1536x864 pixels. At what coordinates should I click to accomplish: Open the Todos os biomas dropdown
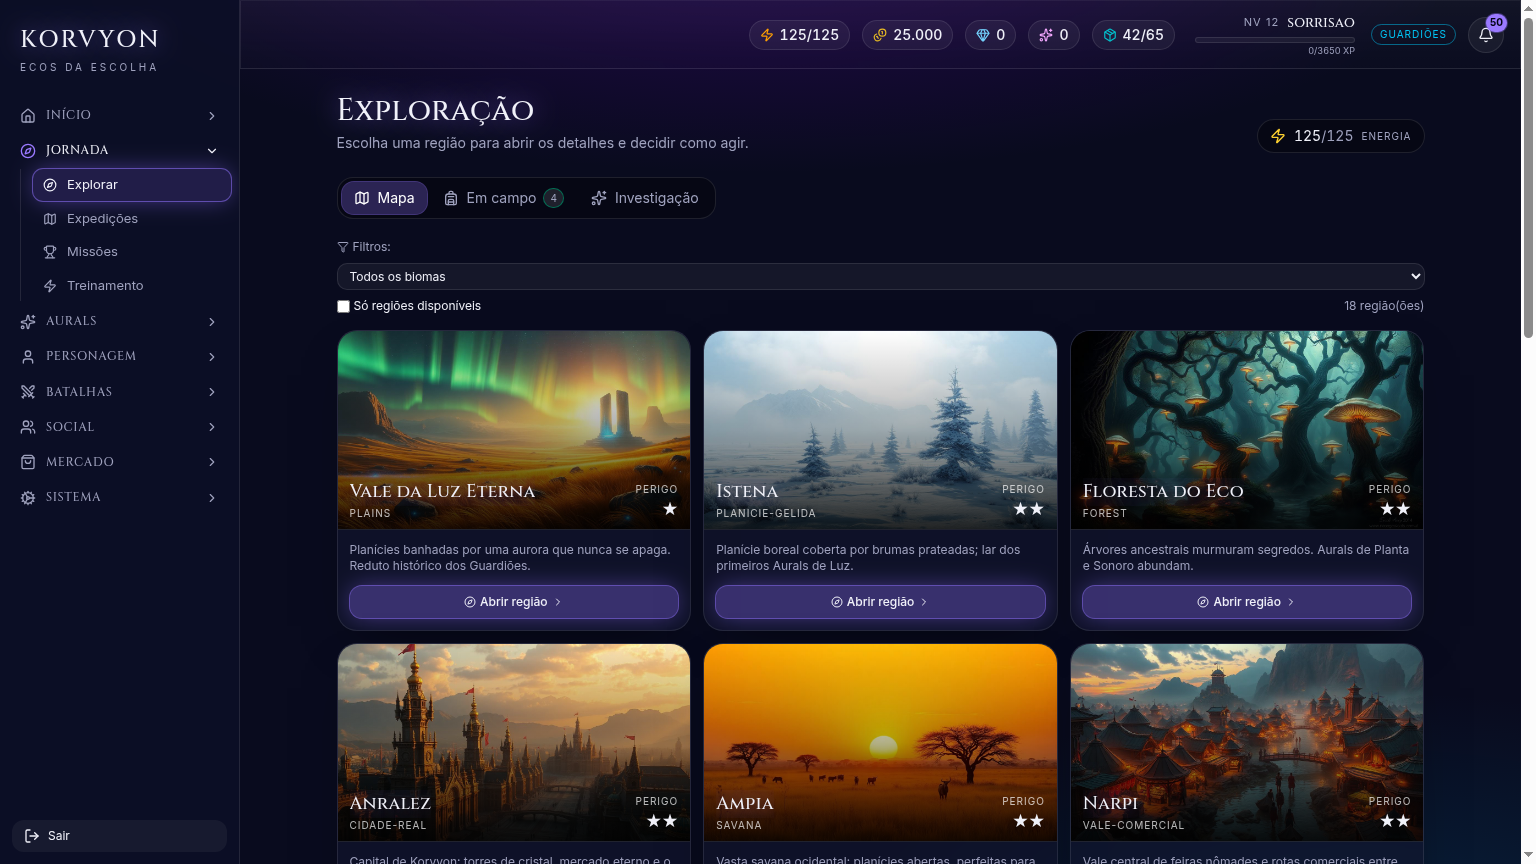point(880,277)
